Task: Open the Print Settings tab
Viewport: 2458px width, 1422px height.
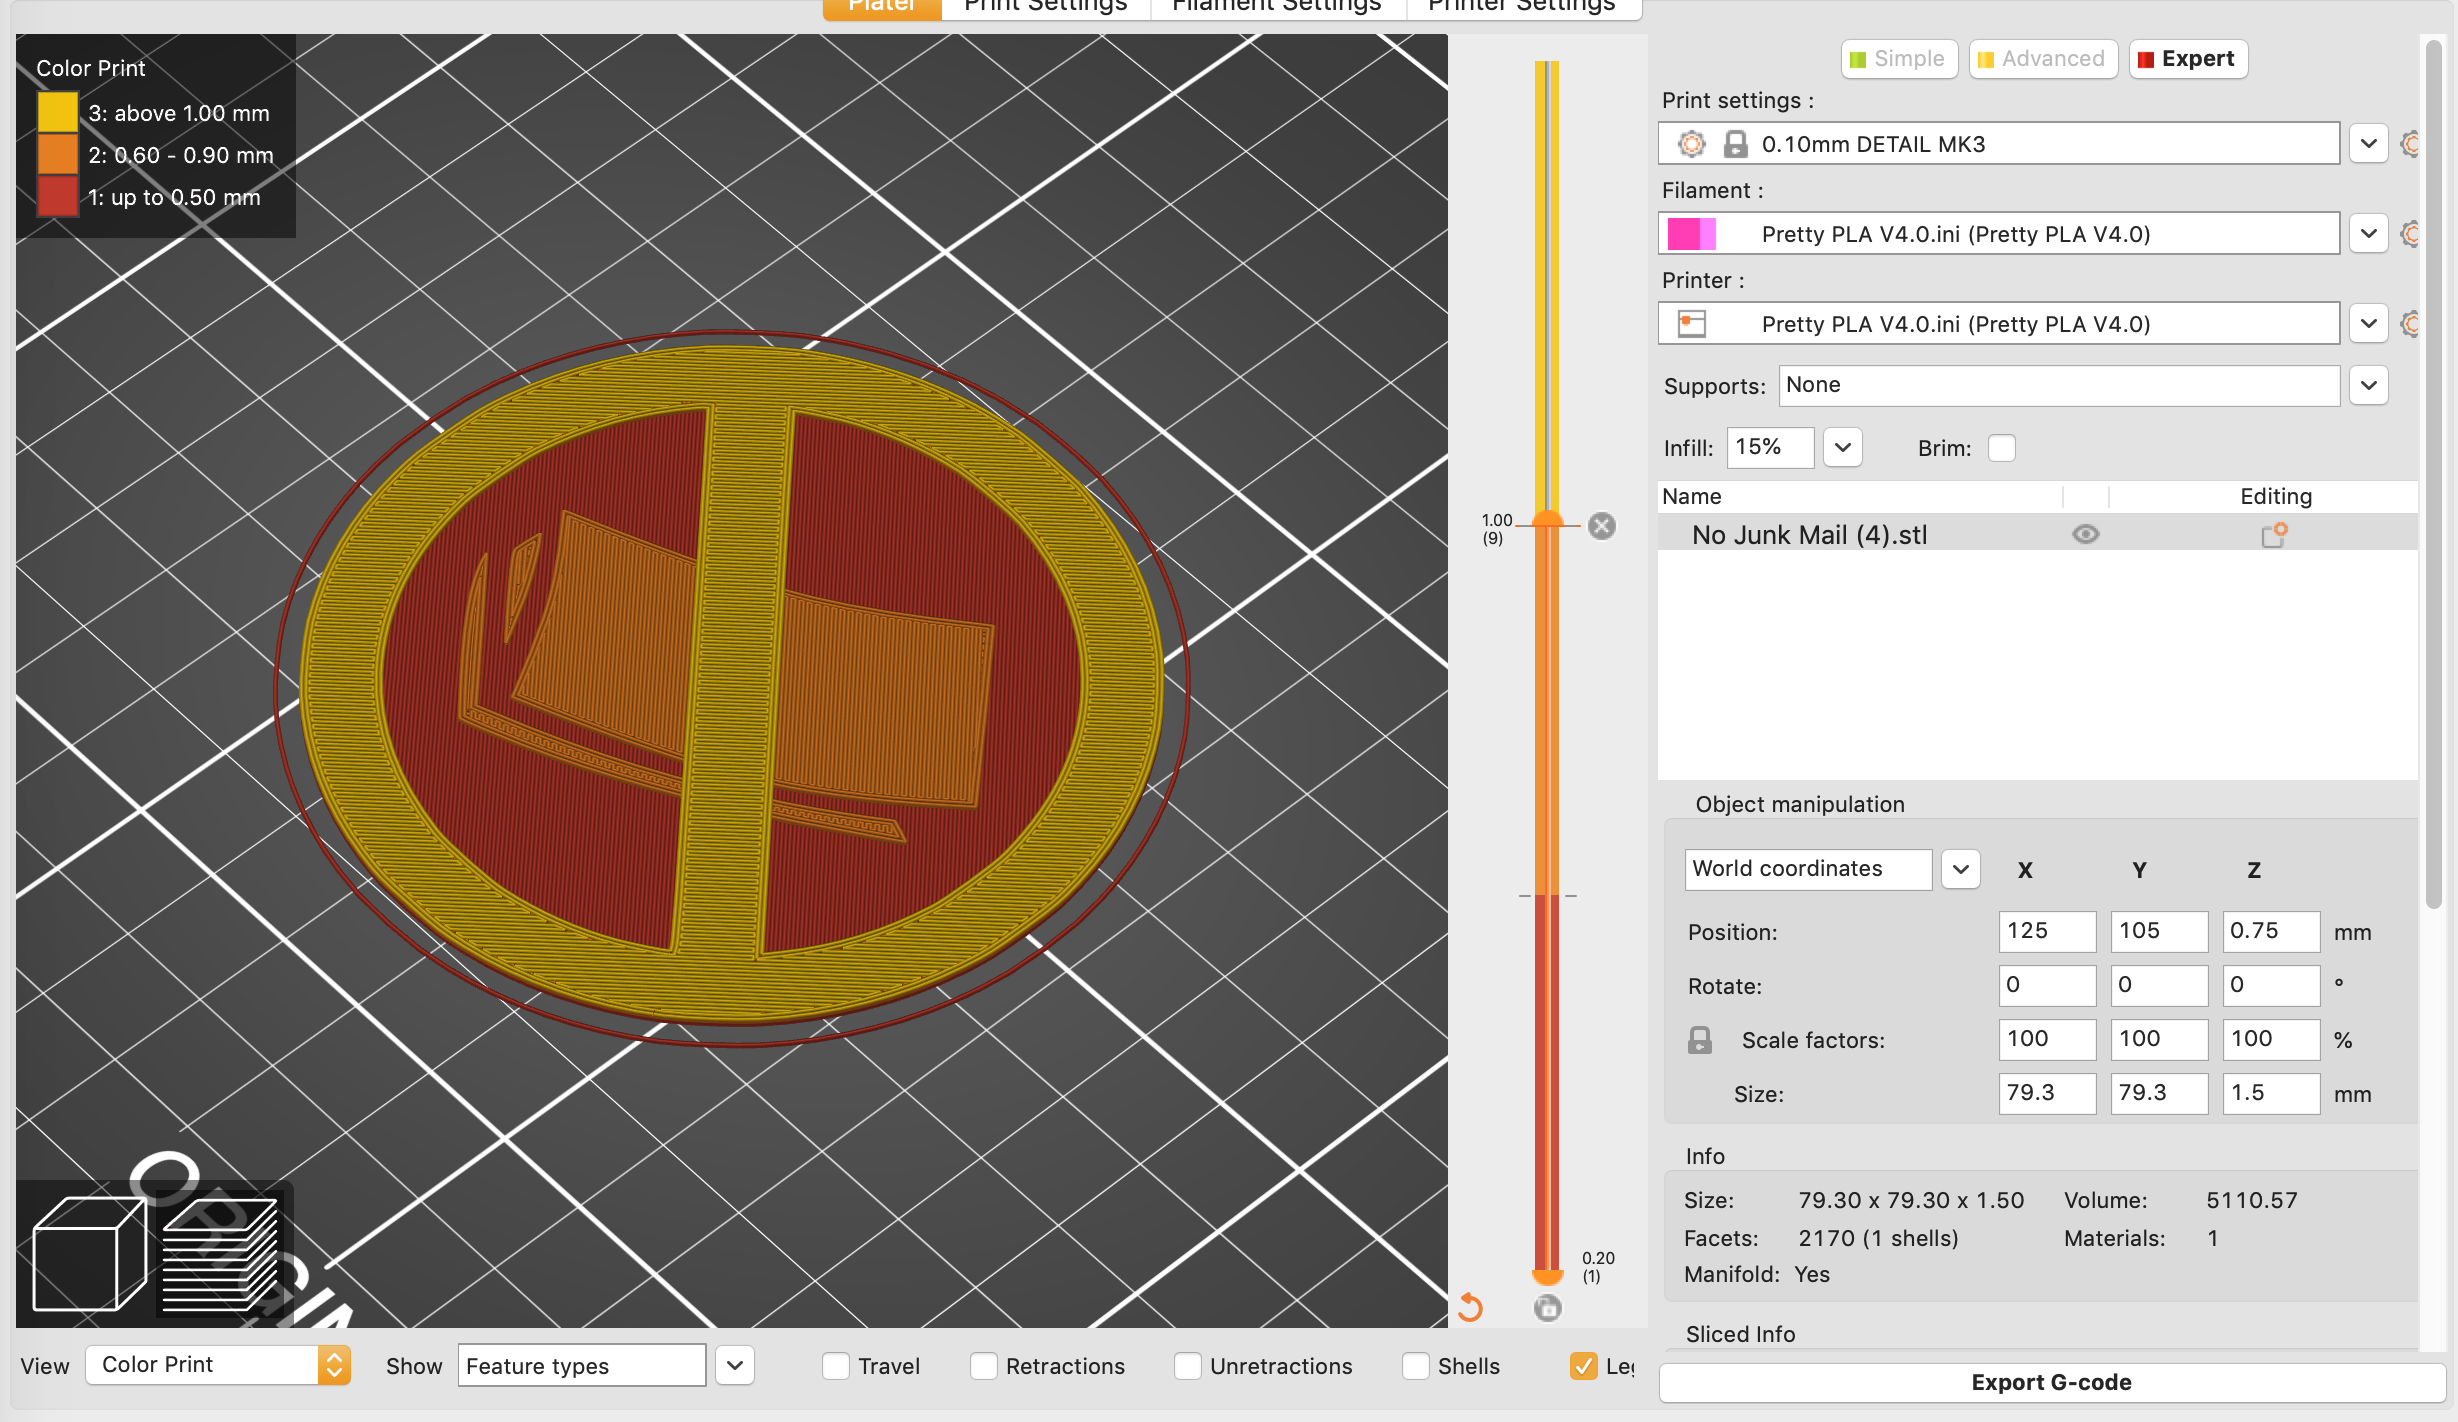Action: pos(1045,6)
